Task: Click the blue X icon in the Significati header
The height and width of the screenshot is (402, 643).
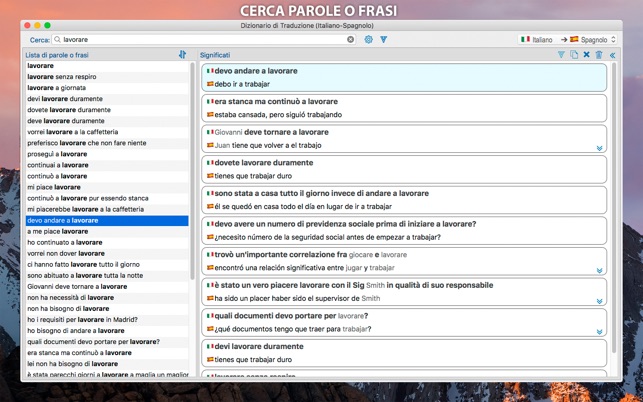Action: (x=587, y=54)
